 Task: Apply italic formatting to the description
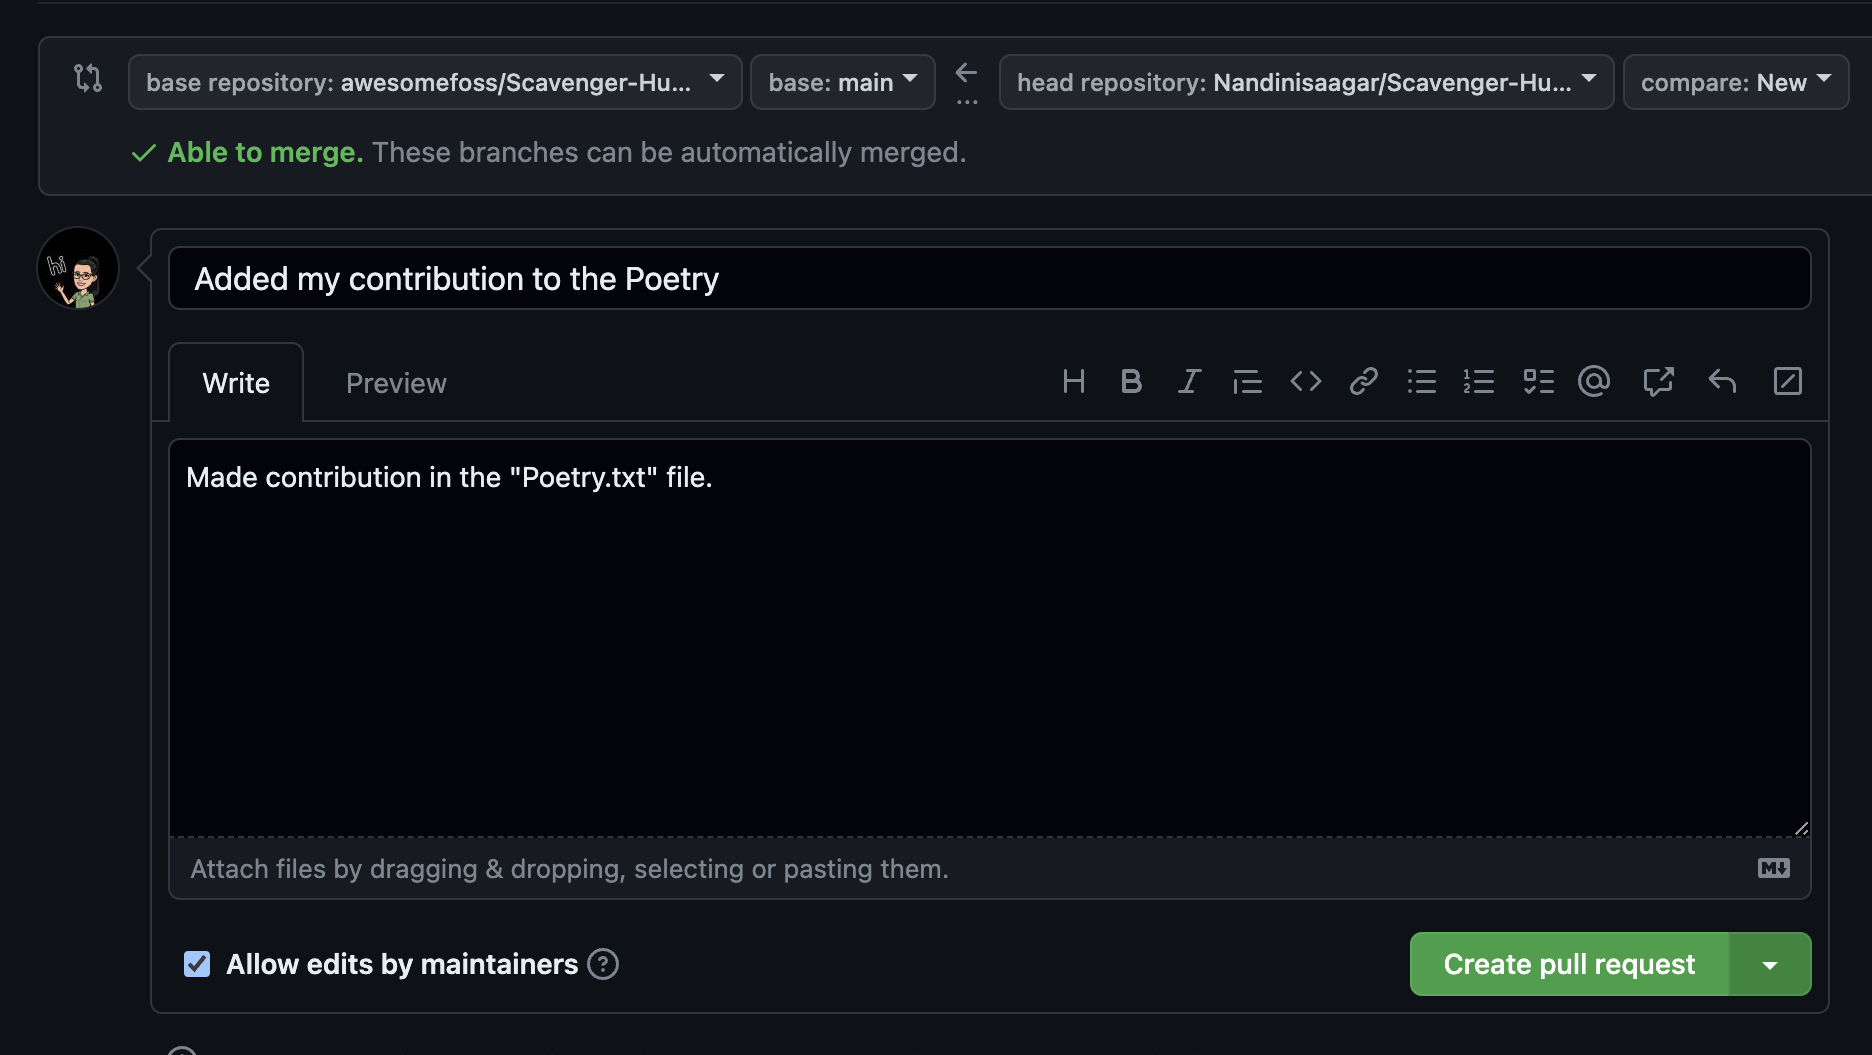pyautogui.click(x=1188, y=381)
